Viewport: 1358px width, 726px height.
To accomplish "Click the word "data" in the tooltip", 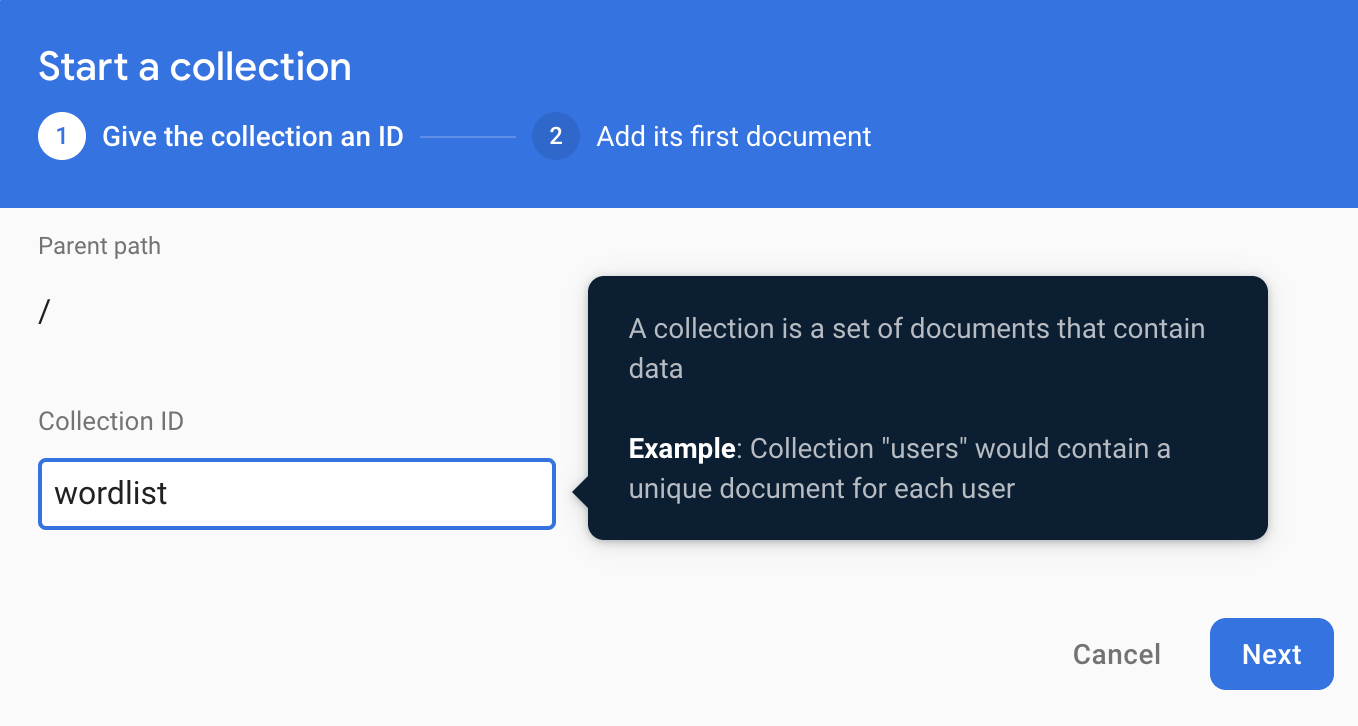I will click(x=655, y=368).
